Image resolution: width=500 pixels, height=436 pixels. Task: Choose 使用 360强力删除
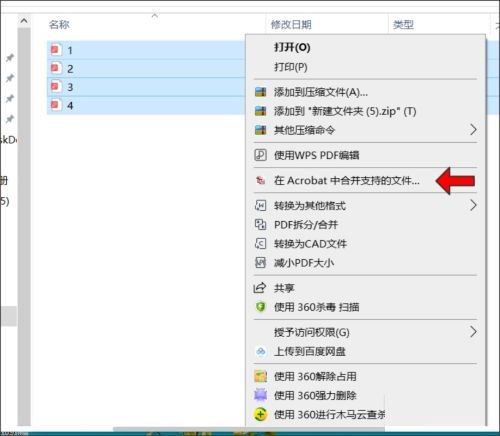[x=366, y=395]
